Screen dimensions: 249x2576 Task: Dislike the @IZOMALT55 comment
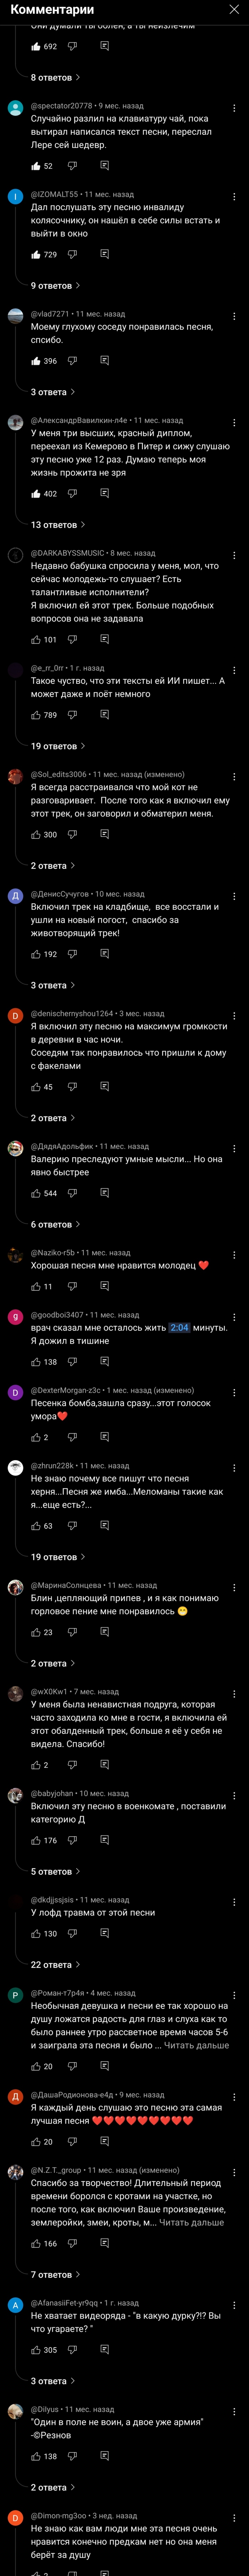72,255
